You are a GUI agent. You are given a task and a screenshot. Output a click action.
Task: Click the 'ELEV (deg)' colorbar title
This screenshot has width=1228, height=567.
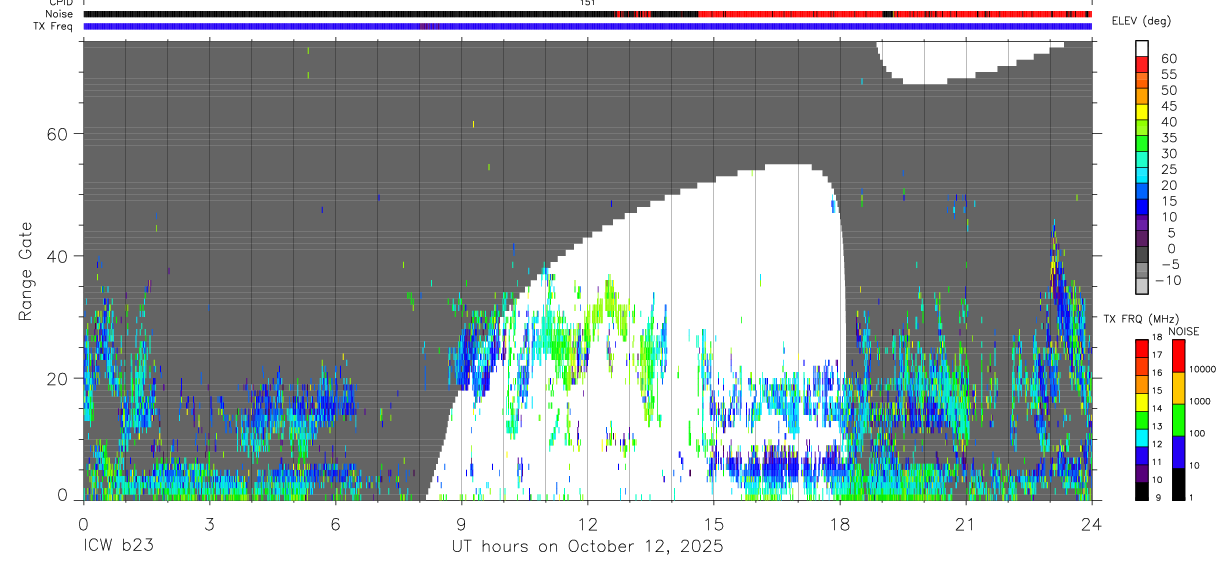[x=1141, y=21]
